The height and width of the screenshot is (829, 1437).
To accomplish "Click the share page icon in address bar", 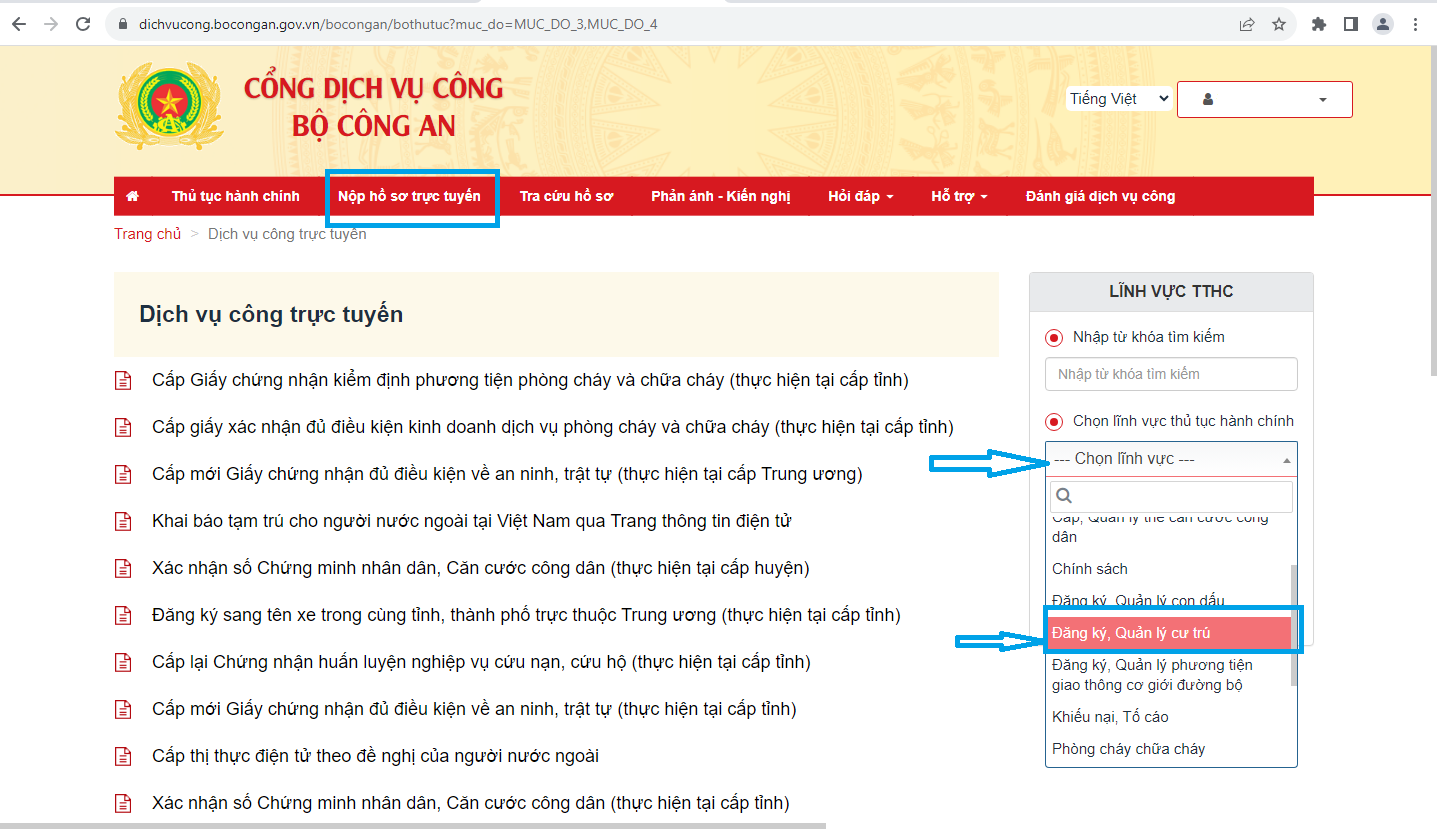I will point(1247,24).
